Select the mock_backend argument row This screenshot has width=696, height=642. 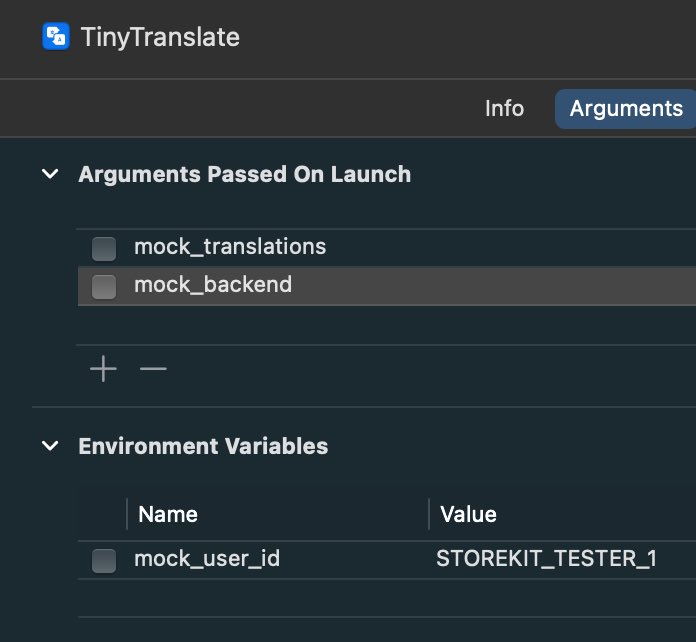coord(387,286)
